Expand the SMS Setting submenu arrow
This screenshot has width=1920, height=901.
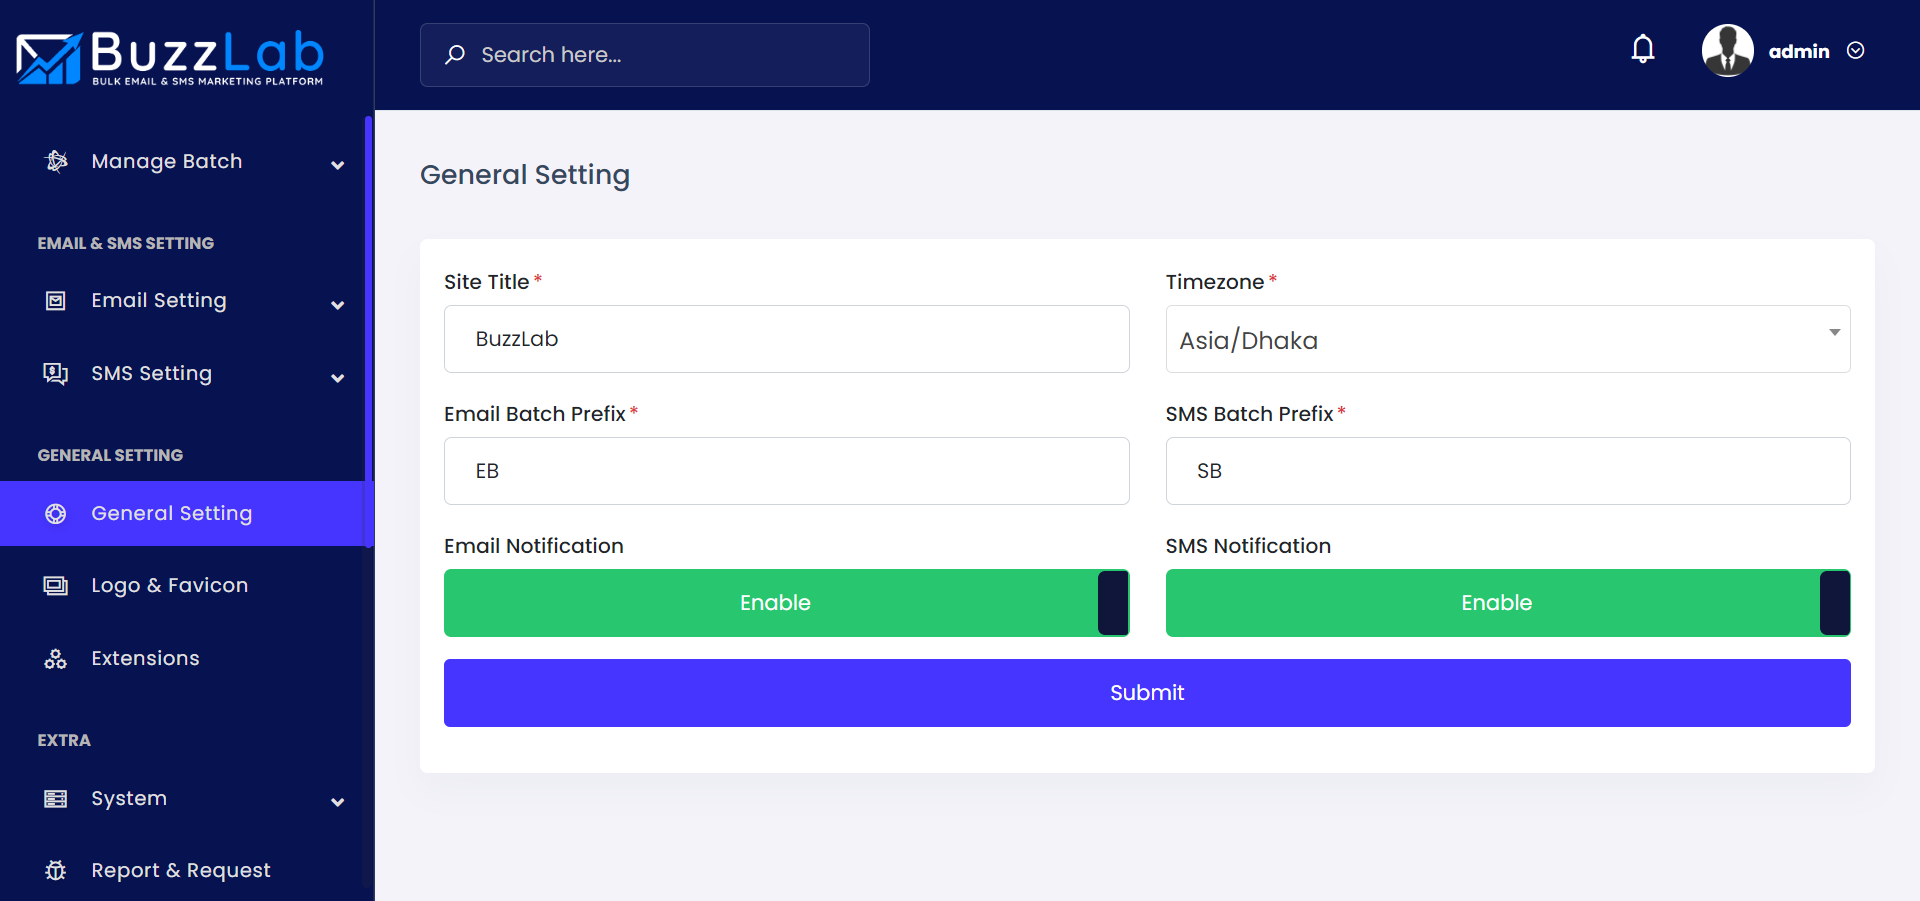338,378
